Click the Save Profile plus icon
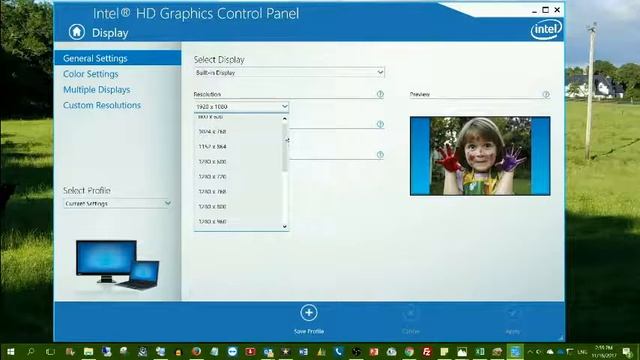 tap(309, 313)
